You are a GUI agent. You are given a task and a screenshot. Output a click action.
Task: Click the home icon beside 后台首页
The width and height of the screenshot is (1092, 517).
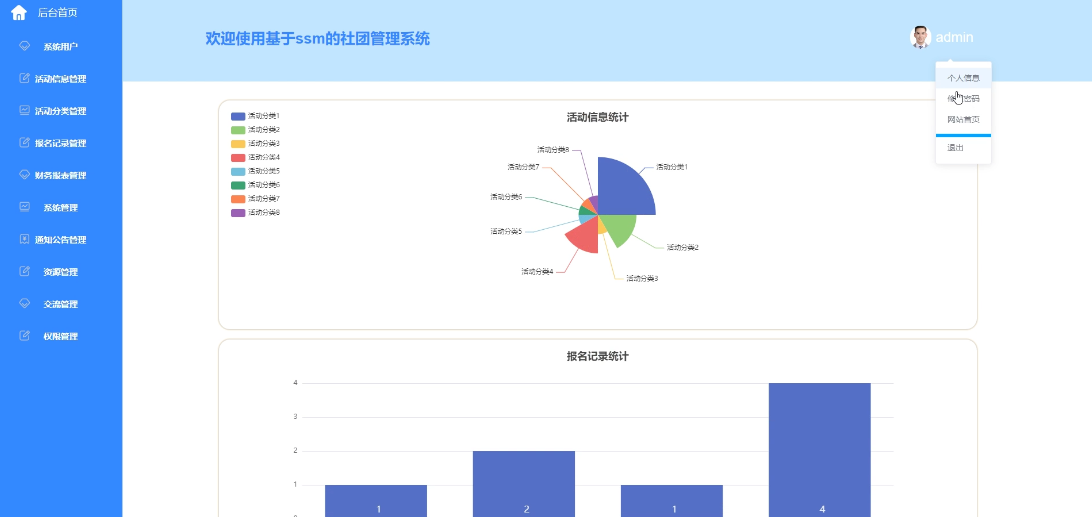click(x=19, y=13)
